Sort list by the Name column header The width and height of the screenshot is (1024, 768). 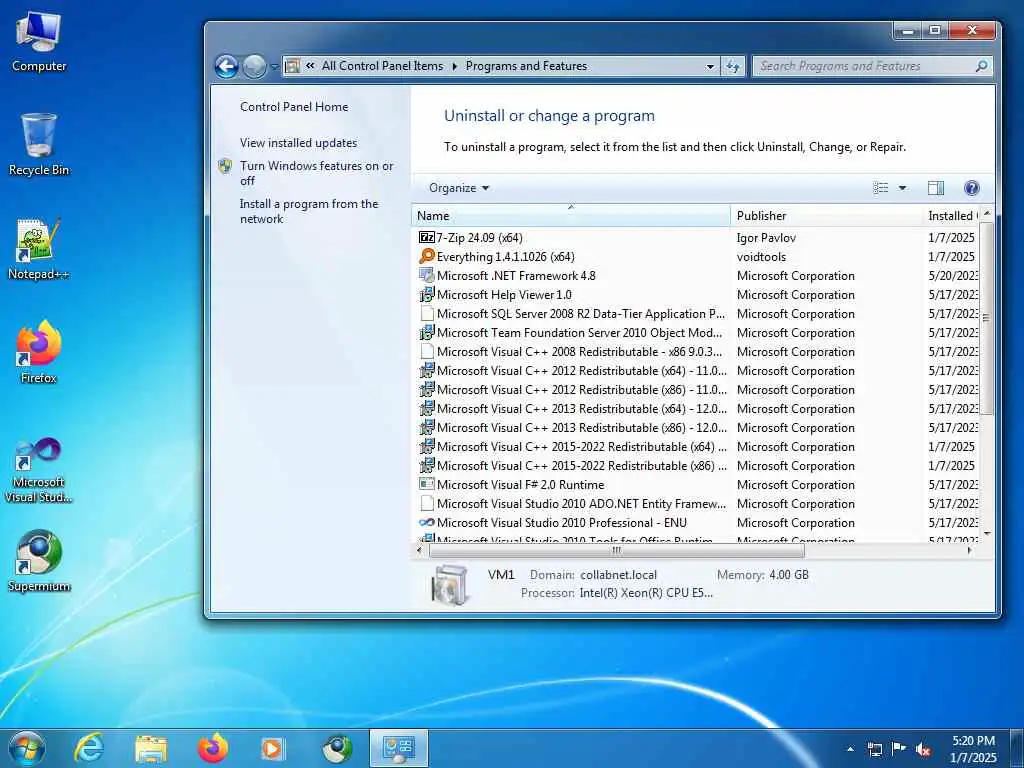571,216
